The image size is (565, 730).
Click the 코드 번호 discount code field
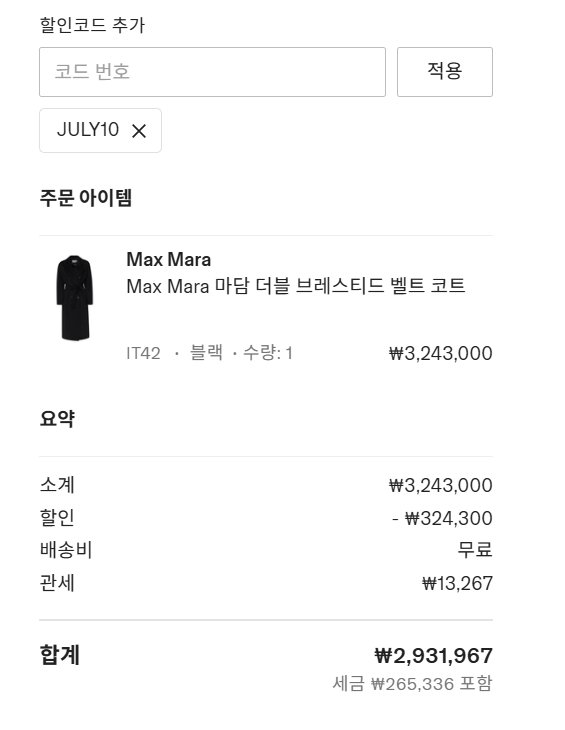pyautogui.click(x=212, y=72)
